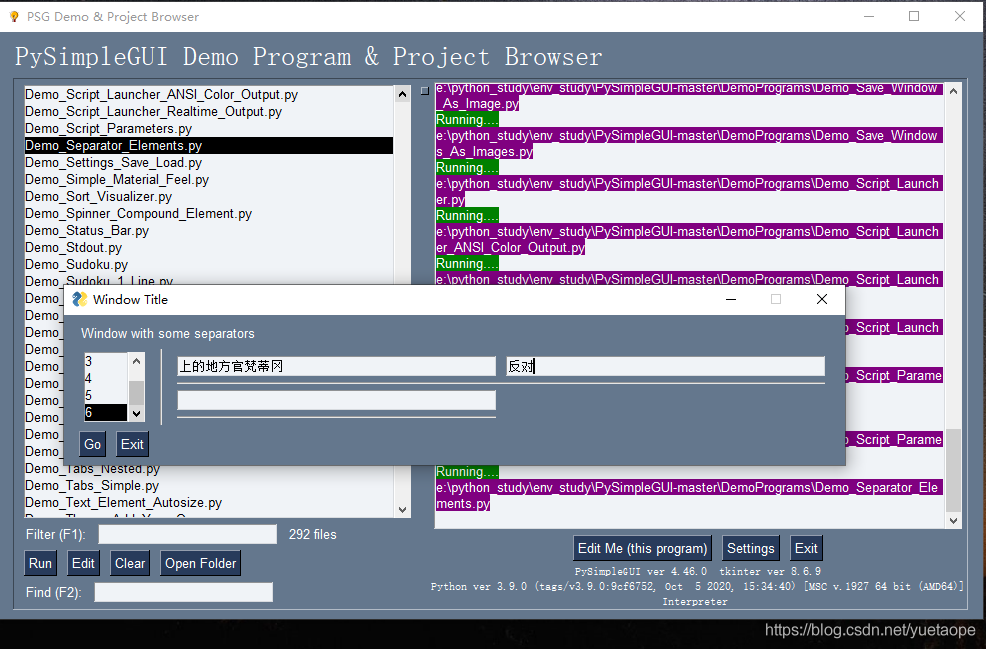Click the output panel scrollbar thumb
The width and height of the screenshot is (986, 649).
953,470
